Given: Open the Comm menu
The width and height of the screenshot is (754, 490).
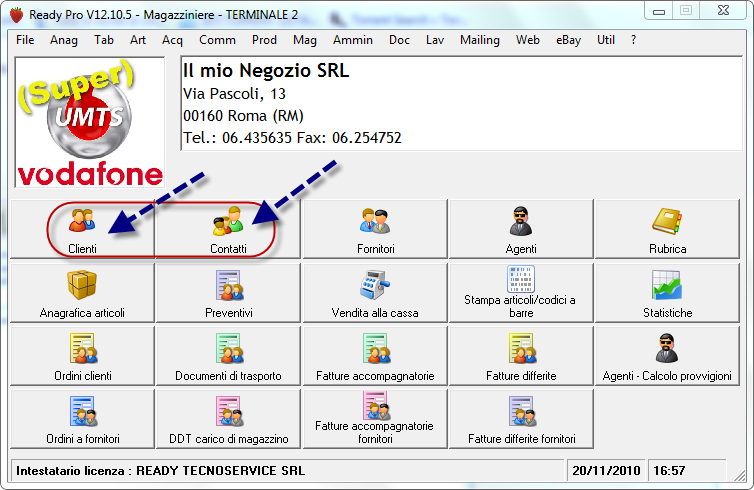Looking at the screenshot, I should 217,40.
